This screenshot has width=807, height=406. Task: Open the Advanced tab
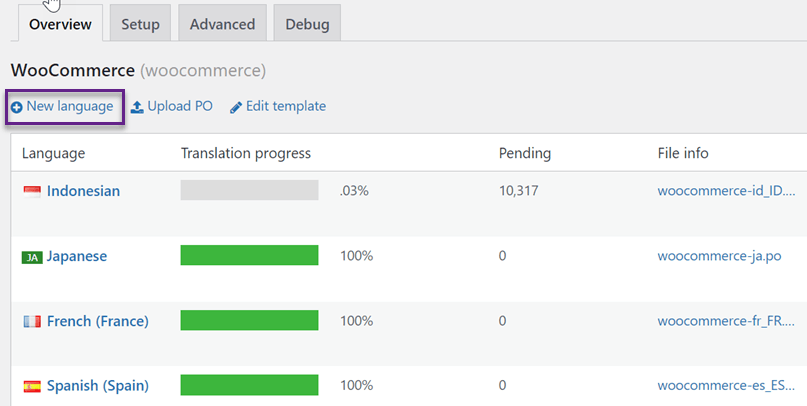(222, 24)
